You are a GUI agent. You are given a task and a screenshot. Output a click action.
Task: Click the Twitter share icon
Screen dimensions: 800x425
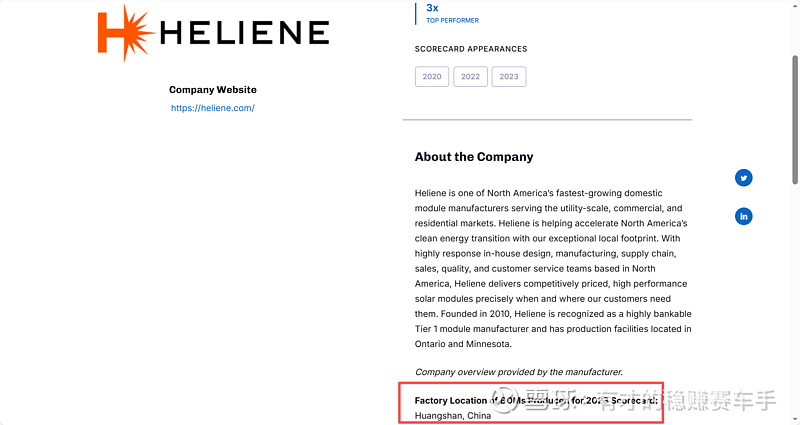tap(743, 178)
